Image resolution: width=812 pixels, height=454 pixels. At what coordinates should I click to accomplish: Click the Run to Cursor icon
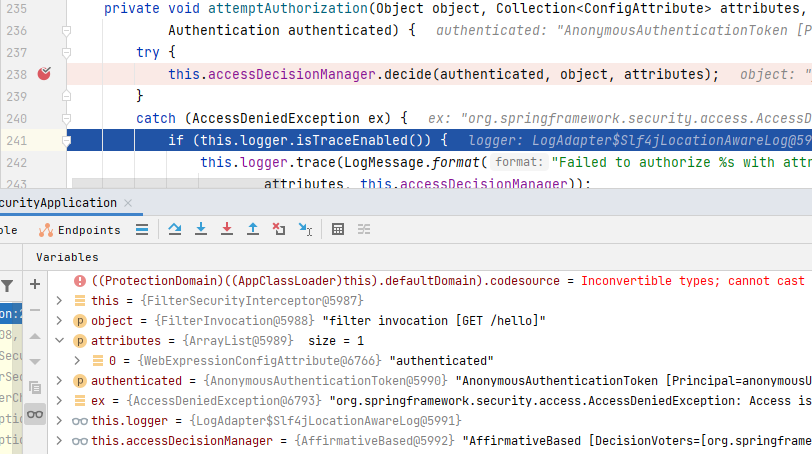coord(306,229)
